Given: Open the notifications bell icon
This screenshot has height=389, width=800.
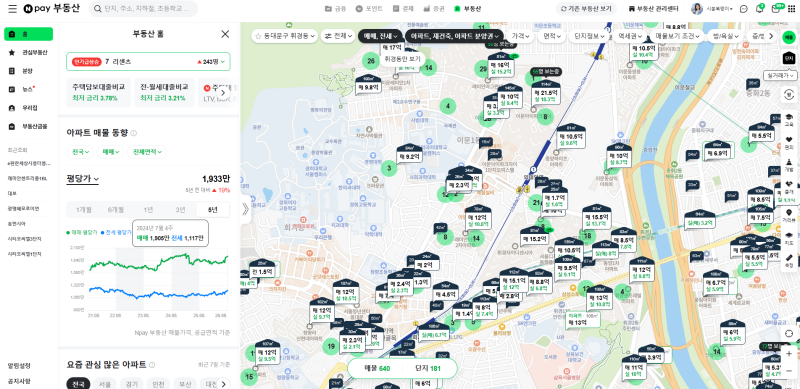Looking at the screenshot, I should (x=759, y=9).
